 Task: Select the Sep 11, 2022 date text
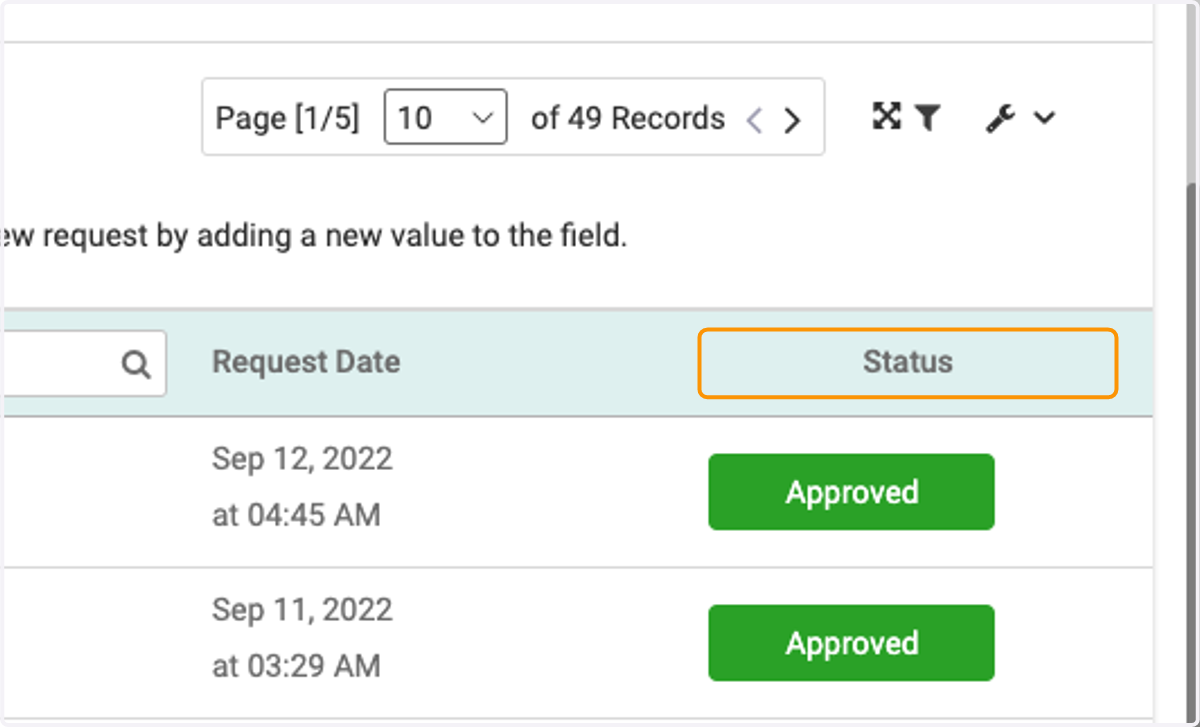tap(302, 610)
